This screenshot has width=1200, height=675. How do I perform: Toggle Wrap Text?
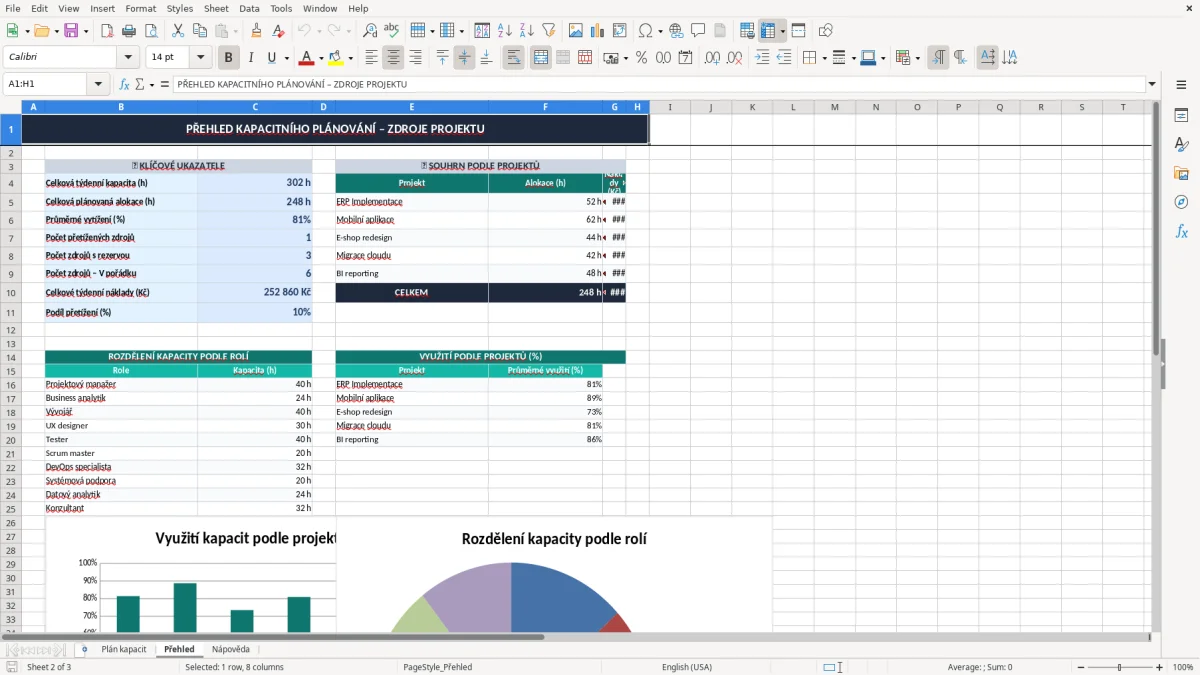pos(513,58)
